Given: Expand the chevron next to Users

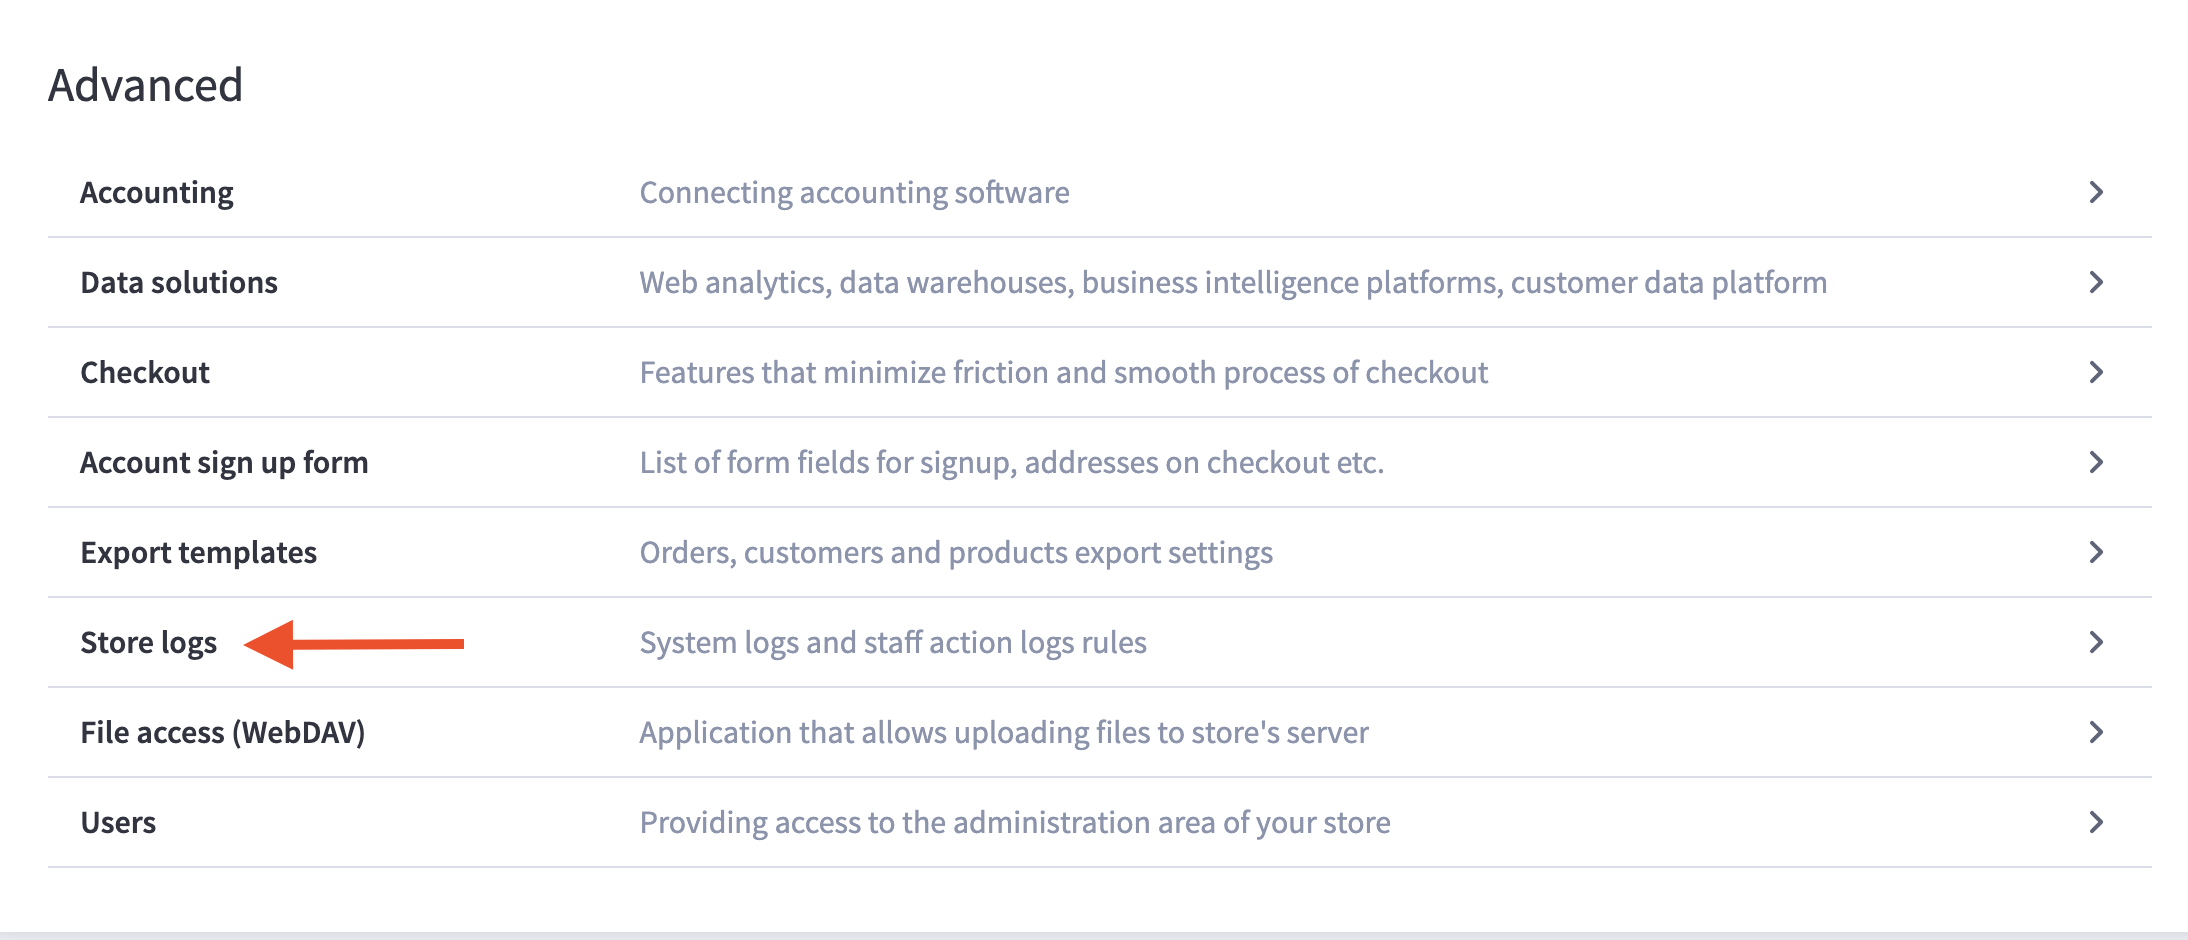Looking at the screenshot, I should (x=2097, y=822).
